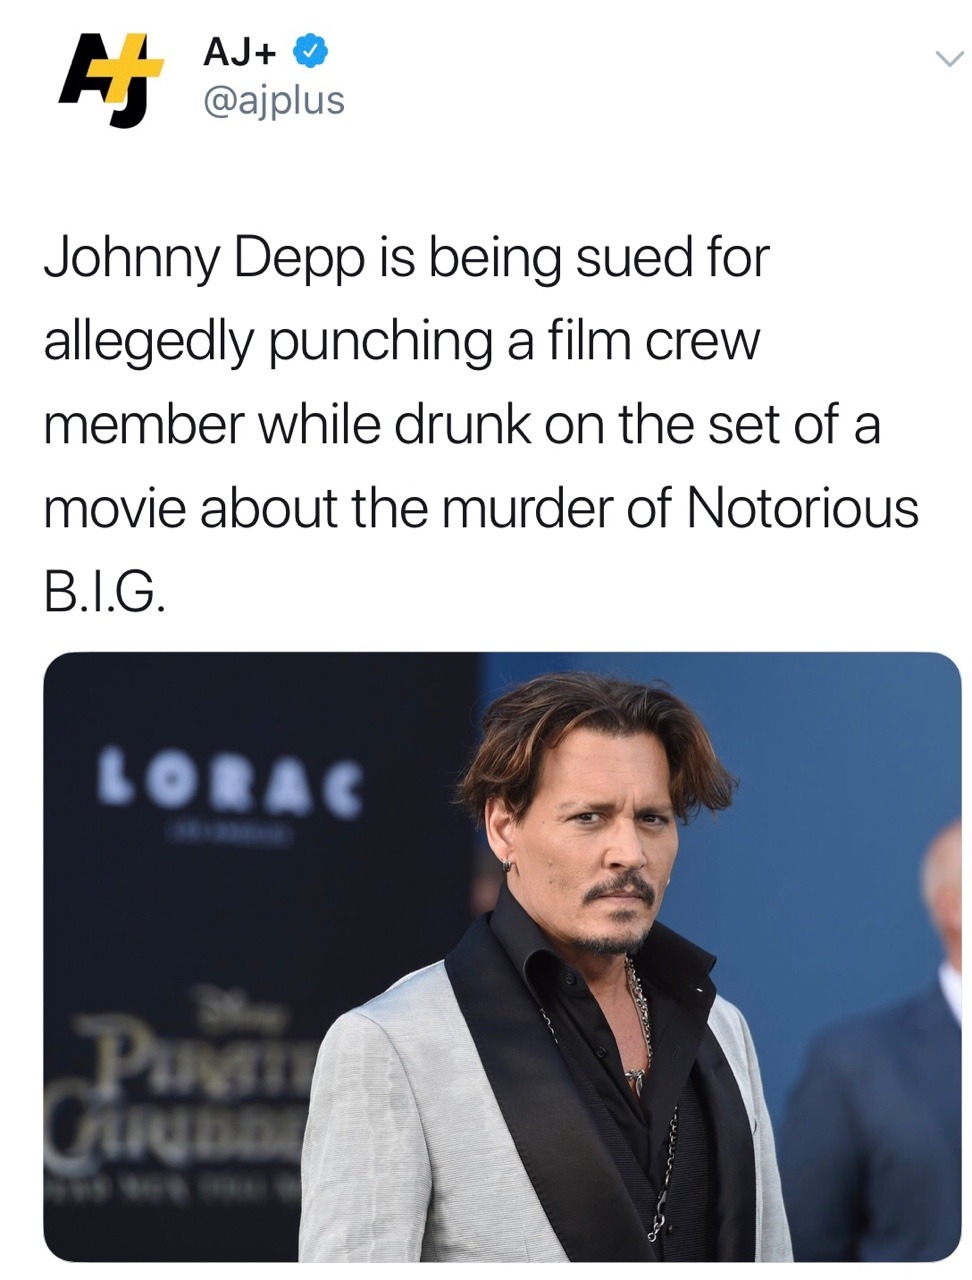Screen dimensions: 972x1280
Task: Open the attached photo full size
Action: click(x=502, y=957)
